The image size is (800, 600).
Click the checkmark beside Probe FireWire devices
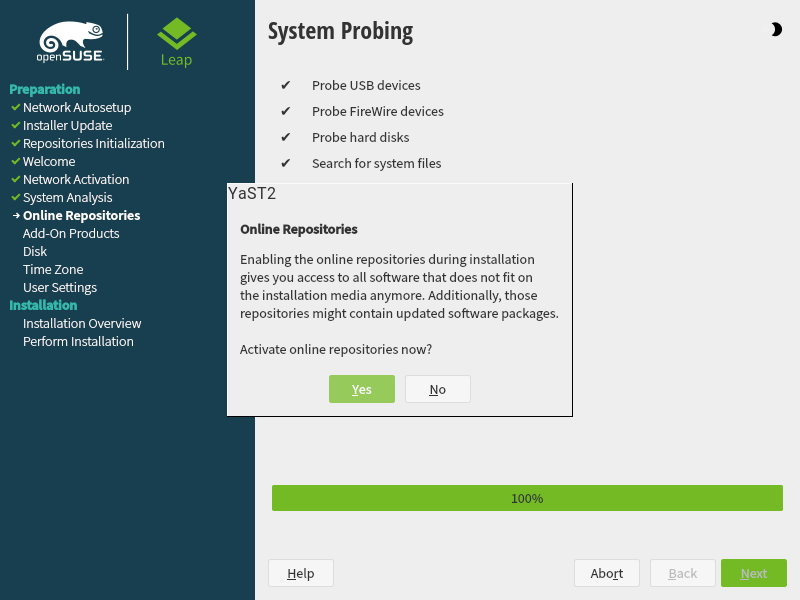pos(287,111)
